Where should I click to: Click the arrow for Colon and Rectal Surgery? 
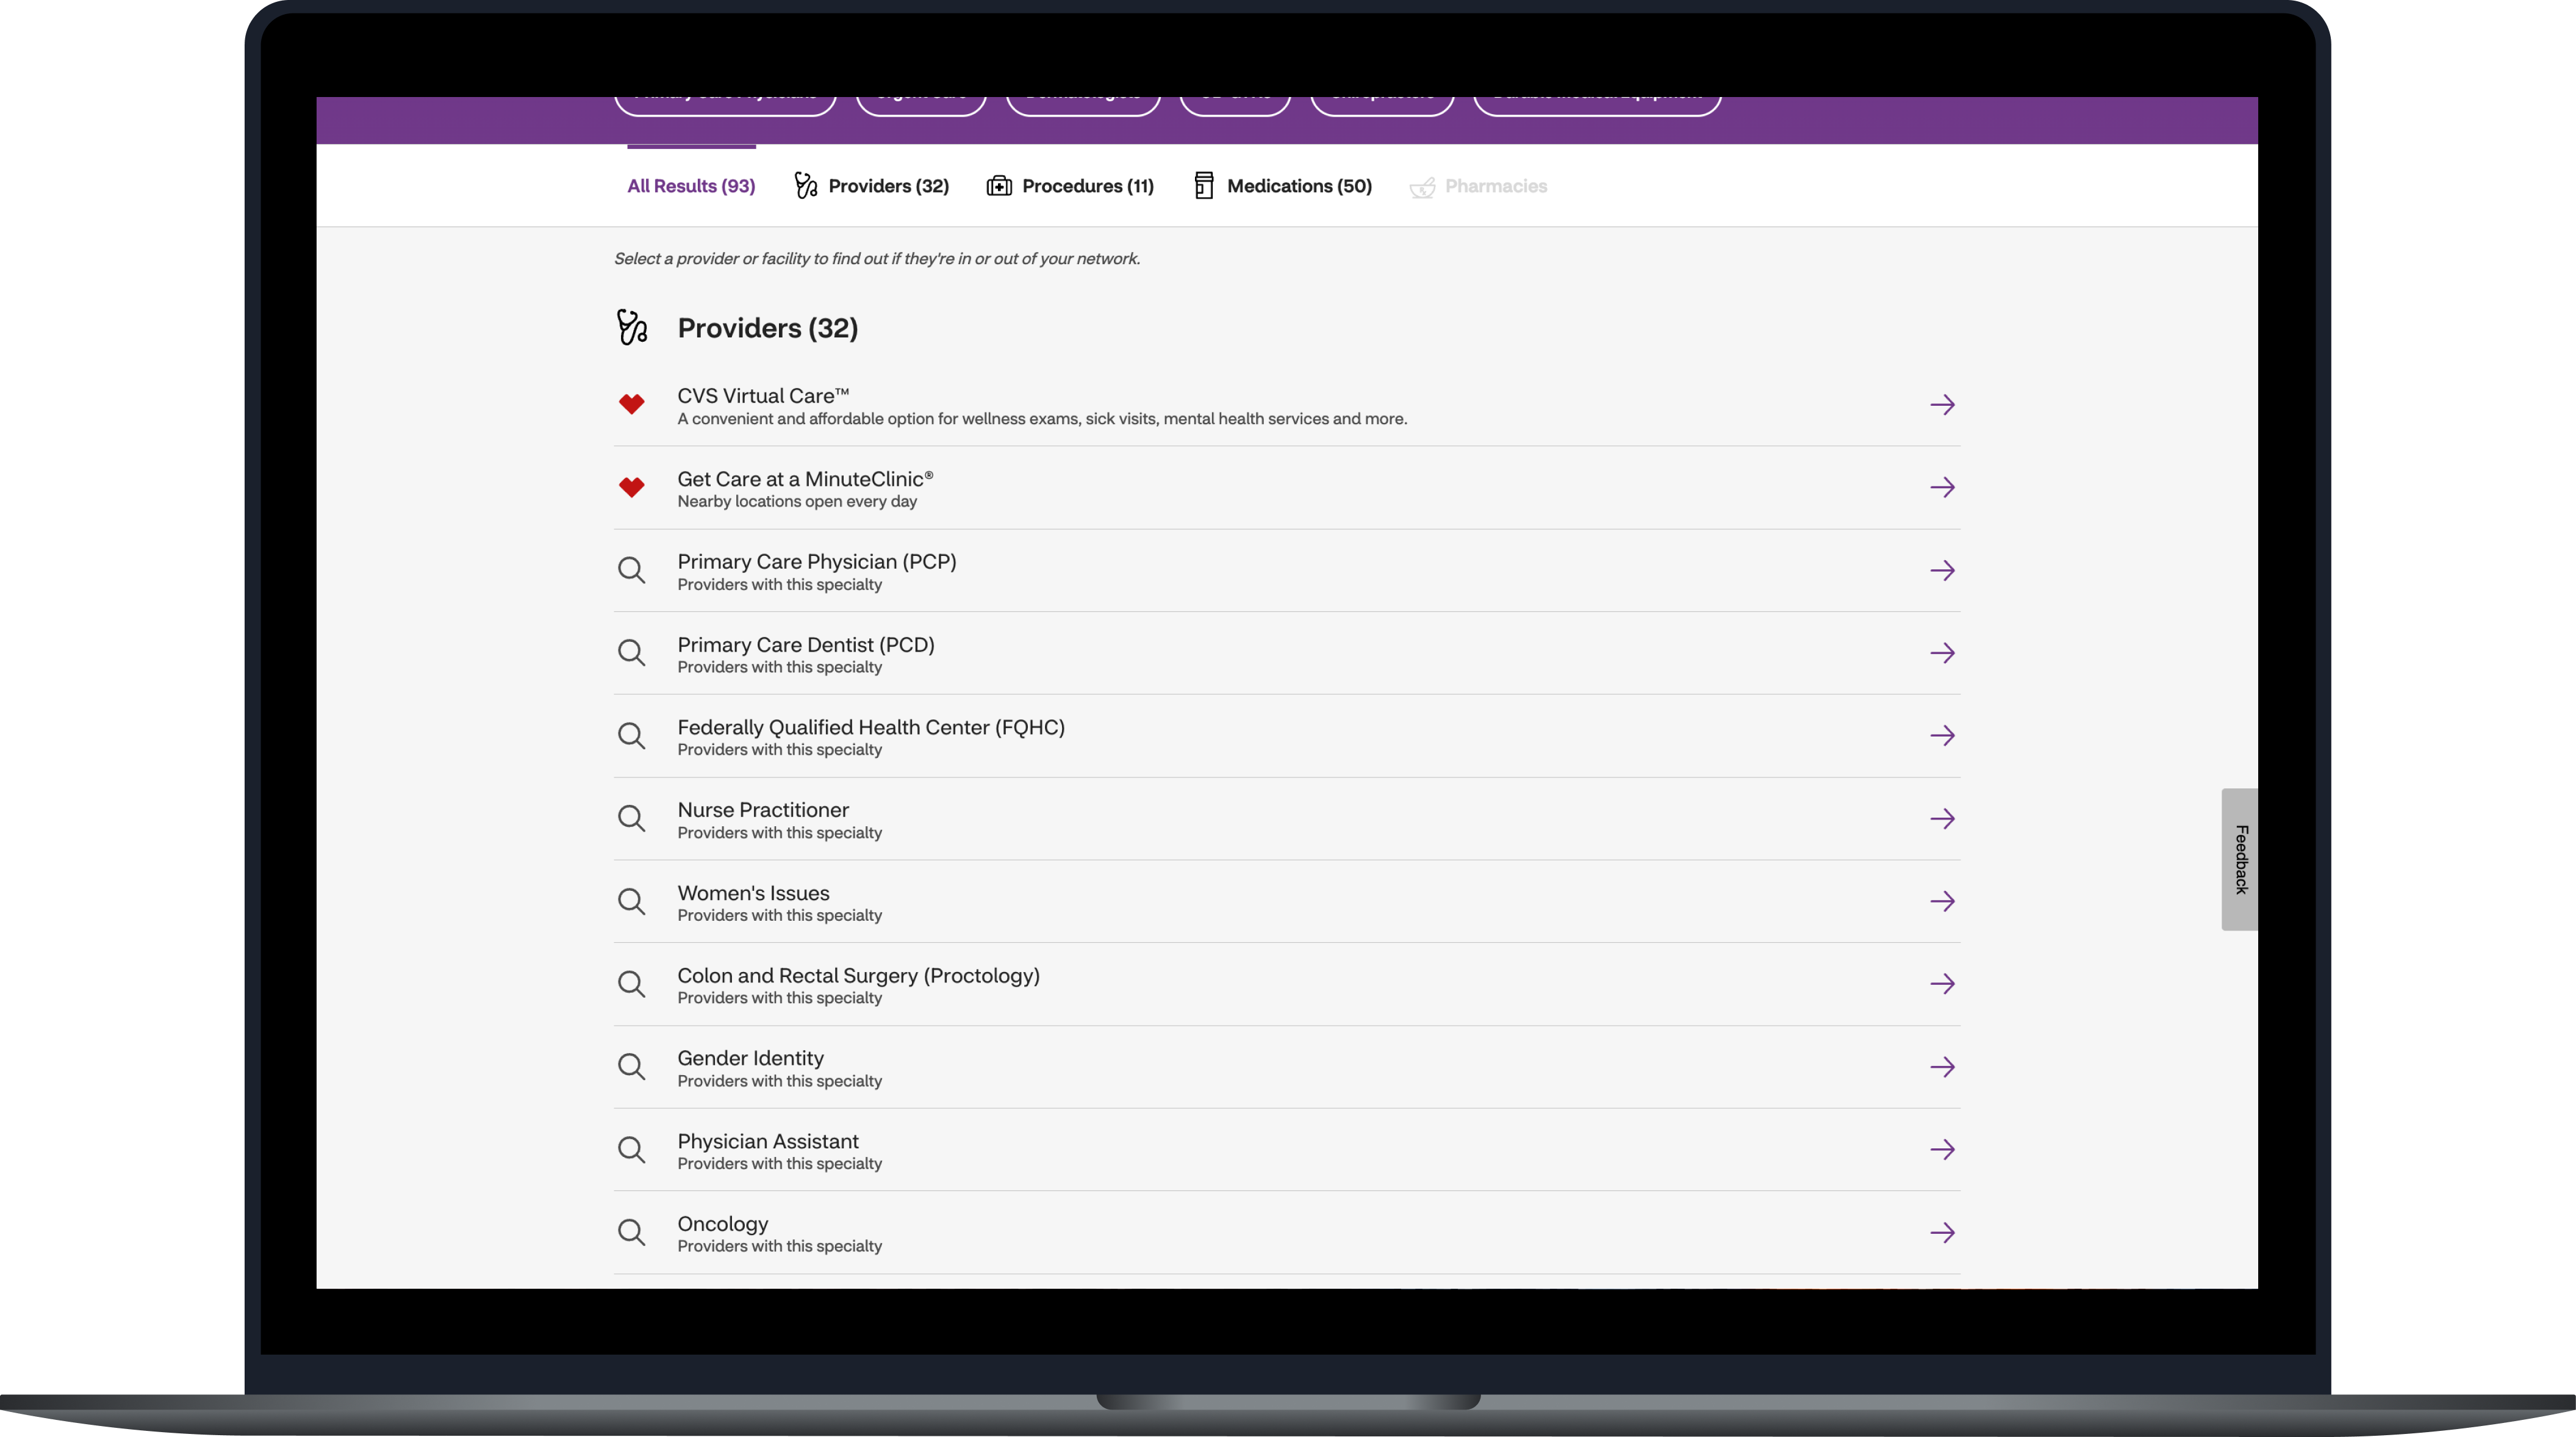(1941, 984)
